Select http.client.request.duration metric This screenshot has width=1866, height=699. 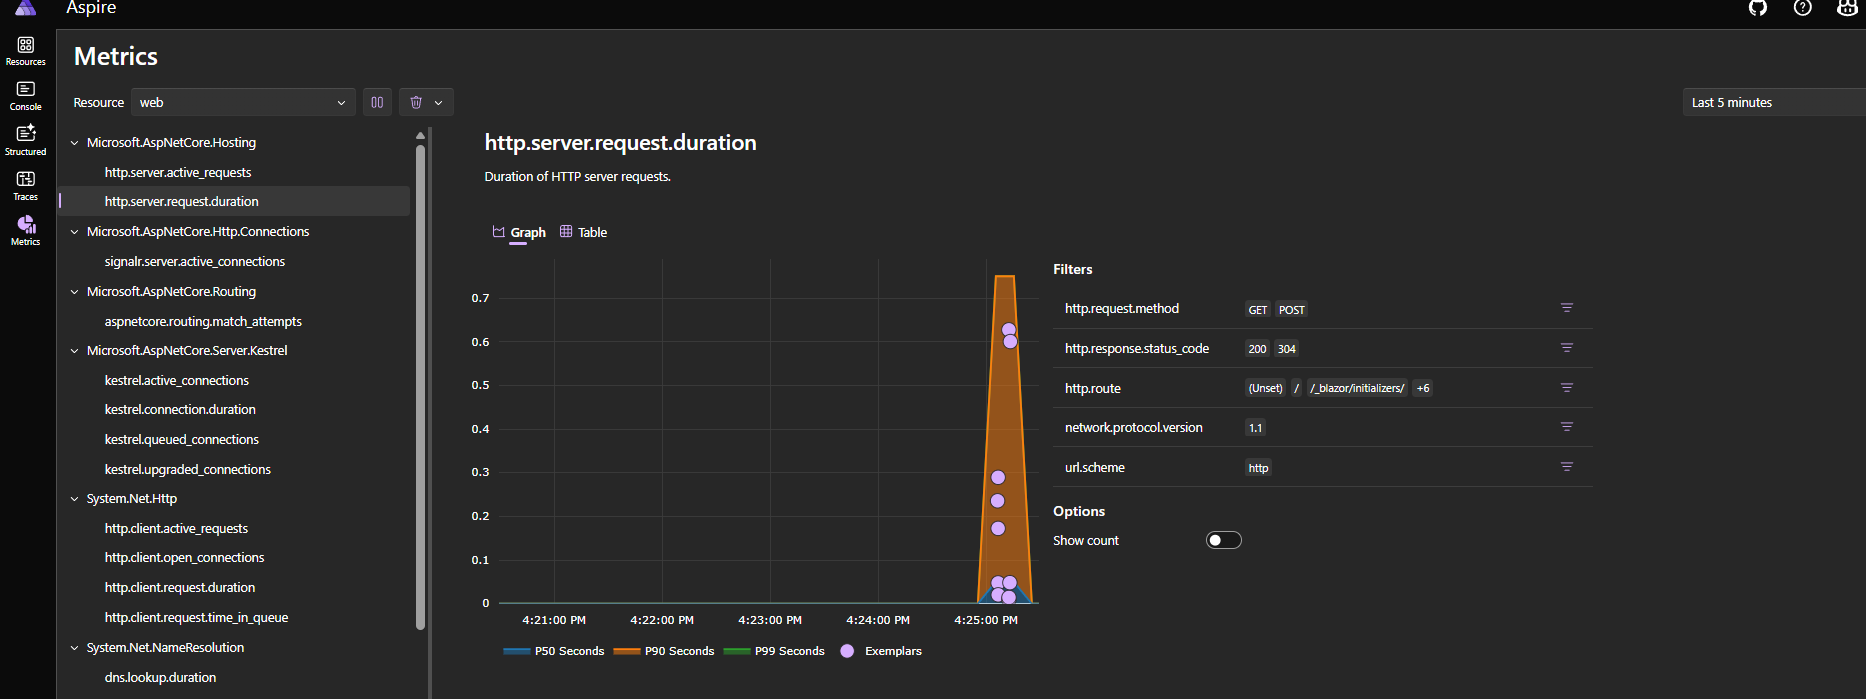point(180,587)
